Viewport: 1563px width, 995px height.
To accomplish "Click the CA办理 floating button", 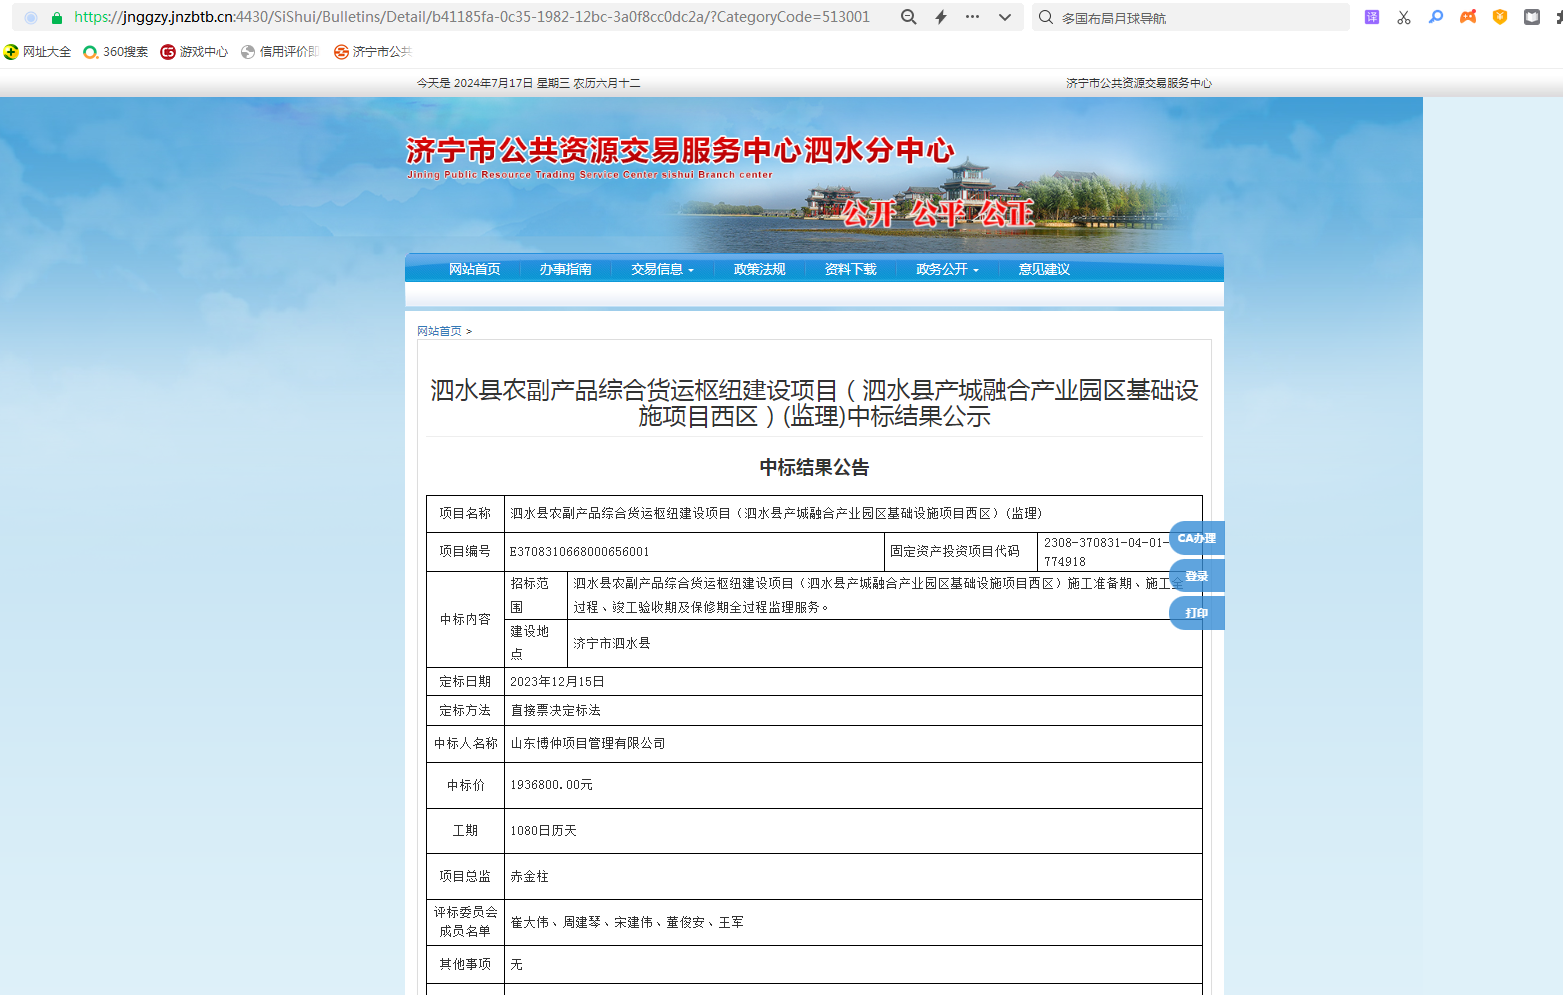I will 1196,538.
